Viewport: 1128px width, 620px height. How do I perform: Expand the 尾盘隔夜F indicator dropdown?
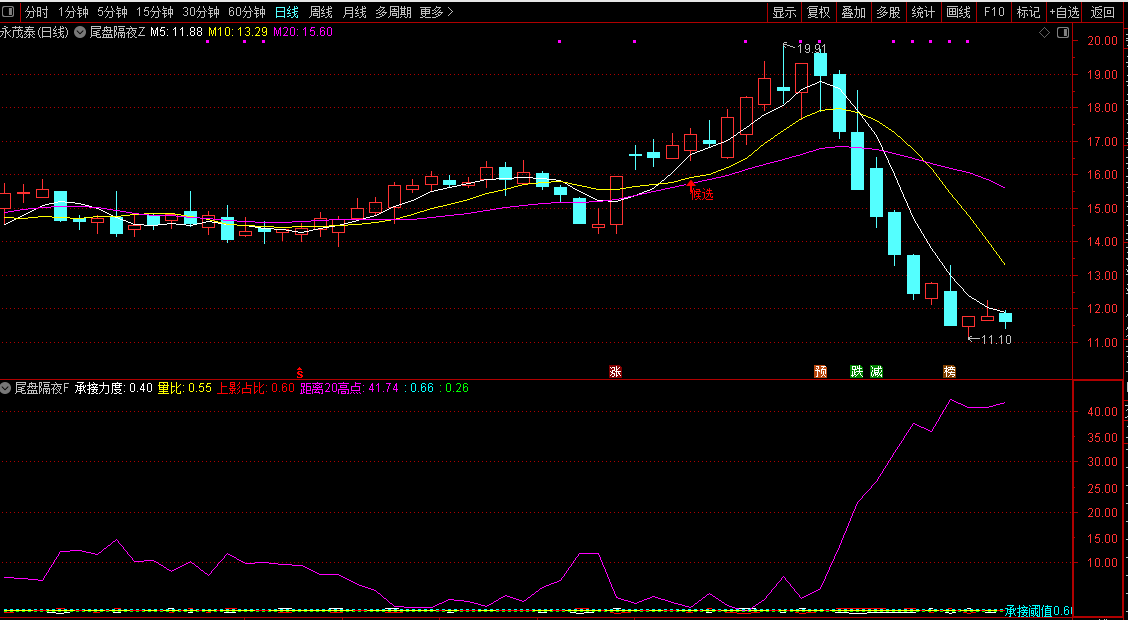coord(6,388)
